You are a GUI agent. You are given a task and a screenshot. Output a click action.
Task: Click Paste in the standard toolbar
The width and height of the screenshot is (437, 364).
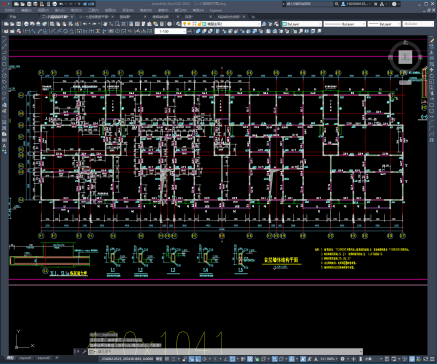point(64,24)
